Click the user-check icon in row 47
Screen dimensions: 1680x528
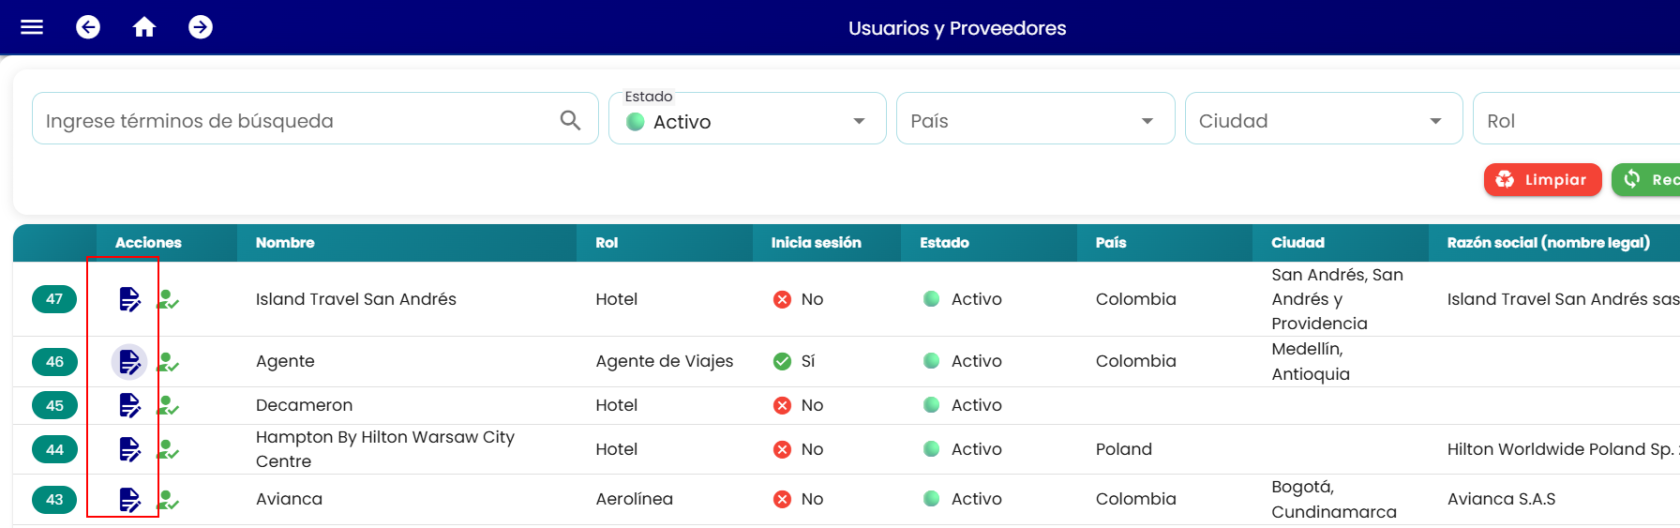pyautogui.click(x=168, y=299)
